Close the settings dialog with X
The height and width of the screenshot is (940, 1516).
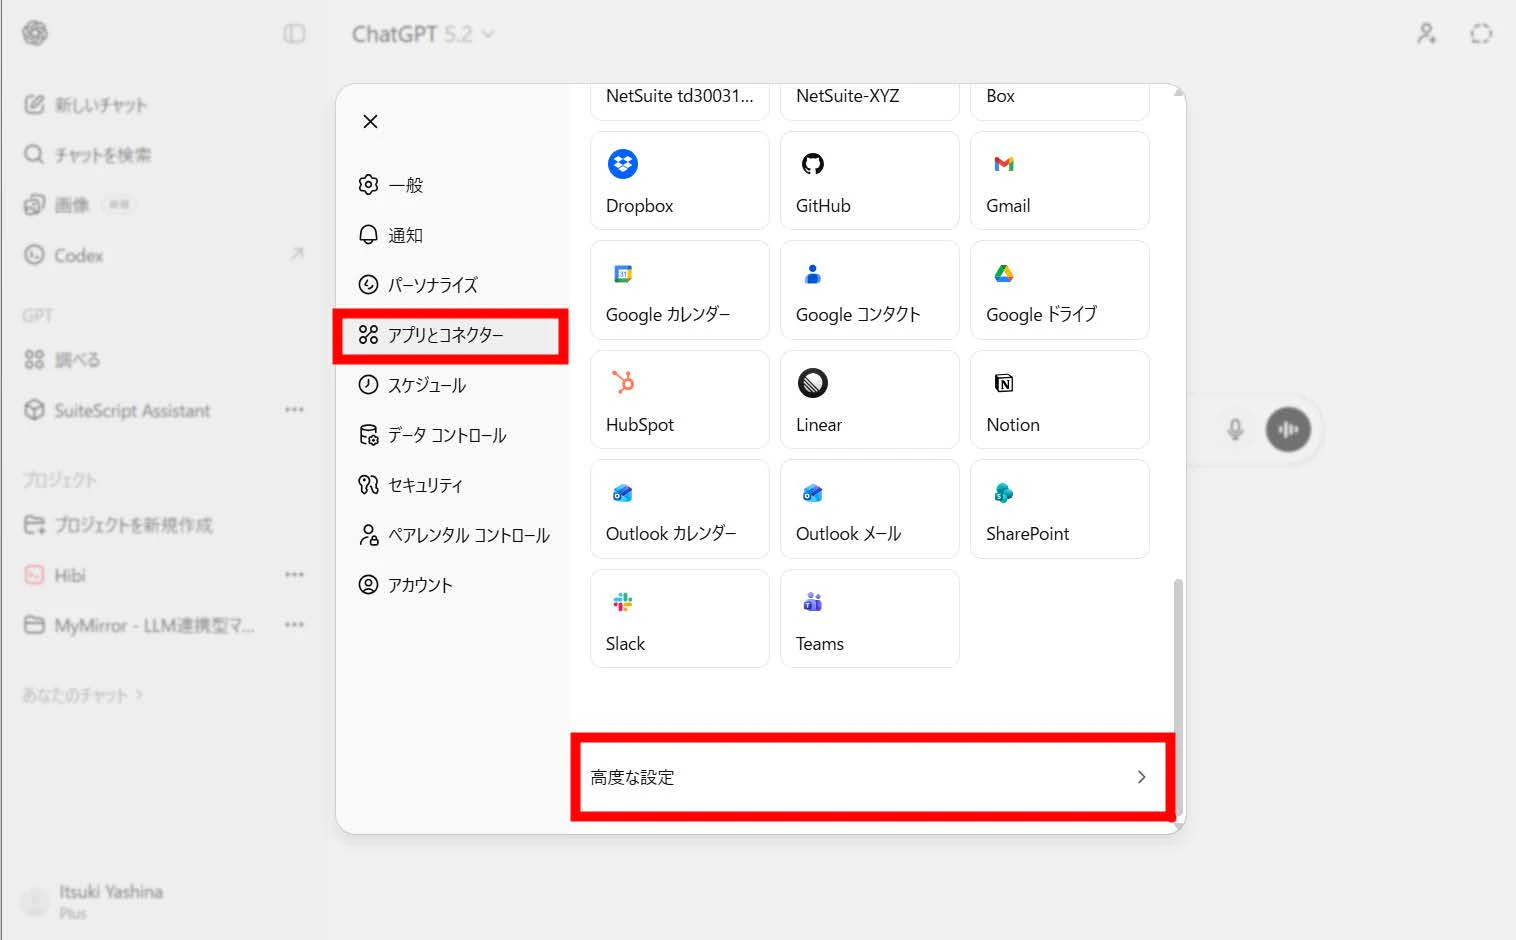click(370, 121)
